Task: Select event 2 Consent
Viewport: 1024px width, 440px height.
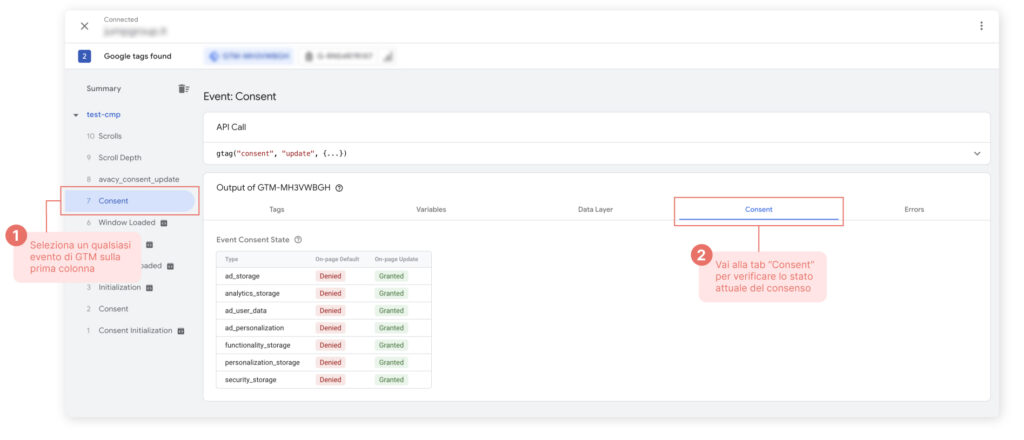Action: point(107,309)
